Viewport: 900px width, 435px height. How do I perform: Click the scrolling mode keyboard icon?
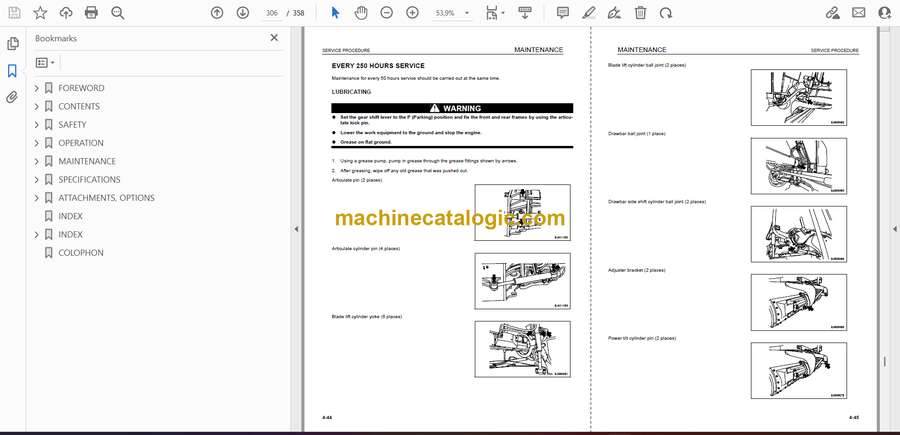[x=525, y=13]
